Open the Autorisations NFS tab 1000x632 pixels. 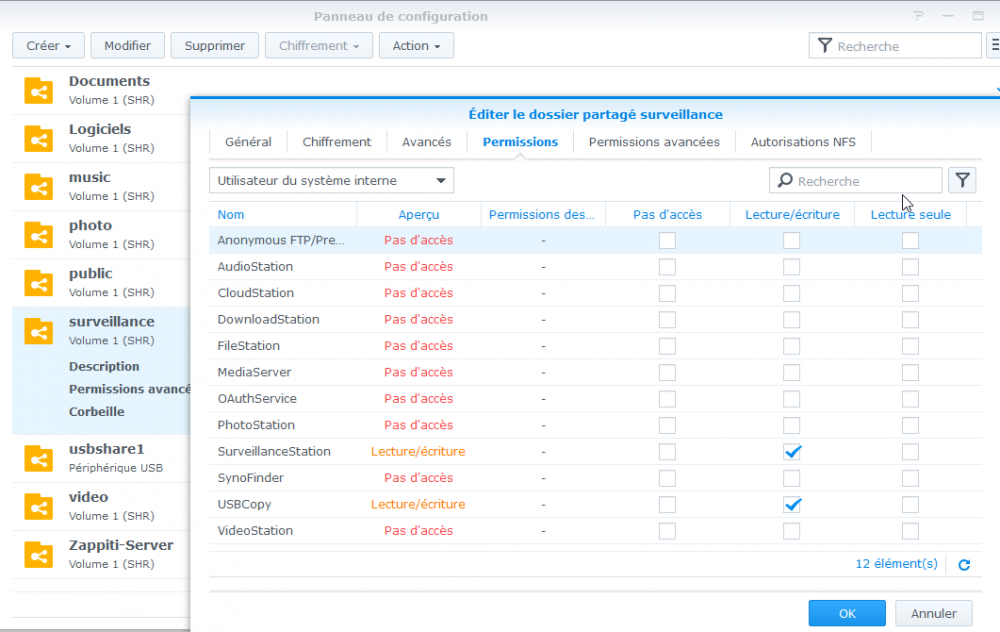[x=803, y=142]
